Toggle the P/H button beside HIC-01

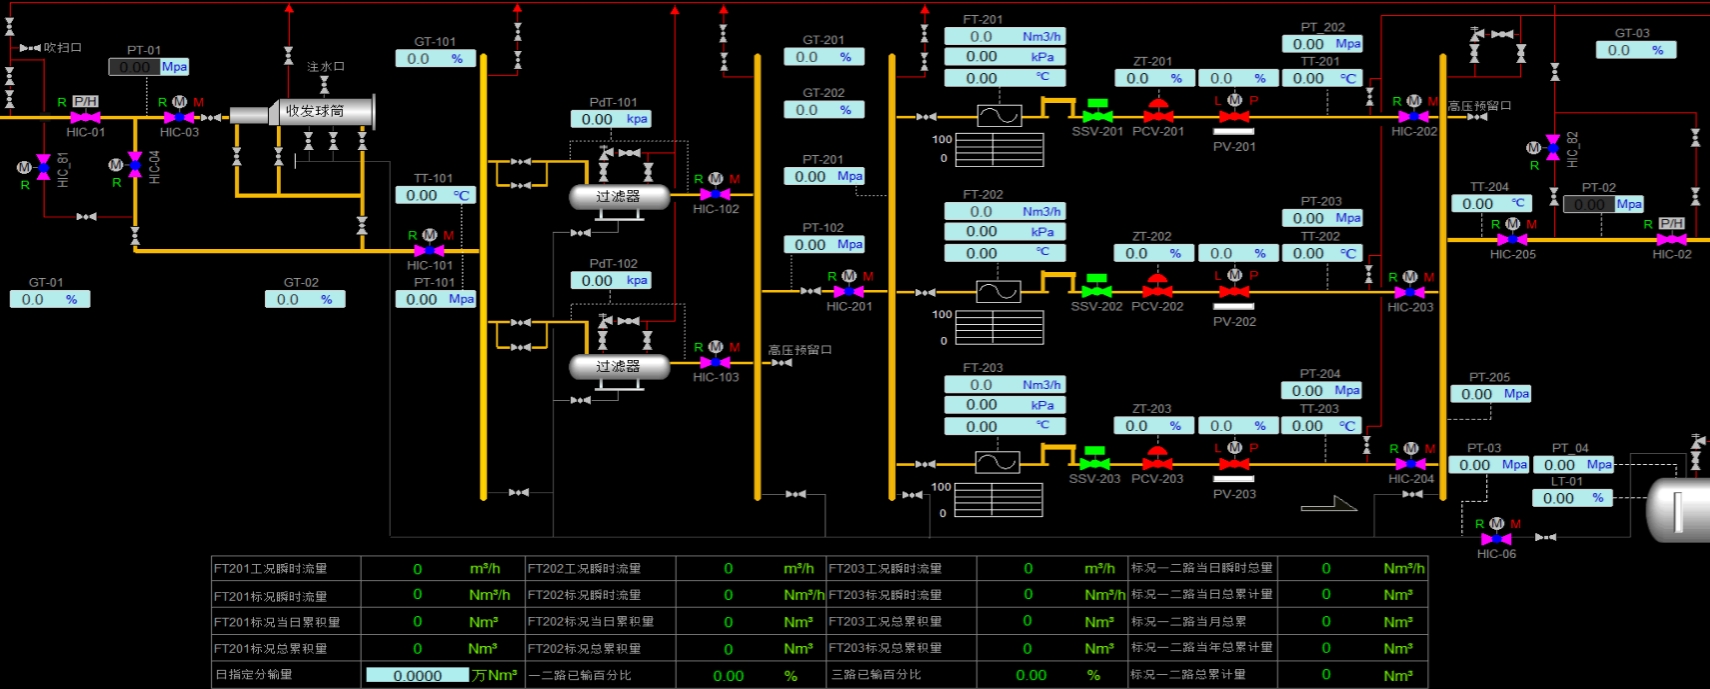pos(86,101)
